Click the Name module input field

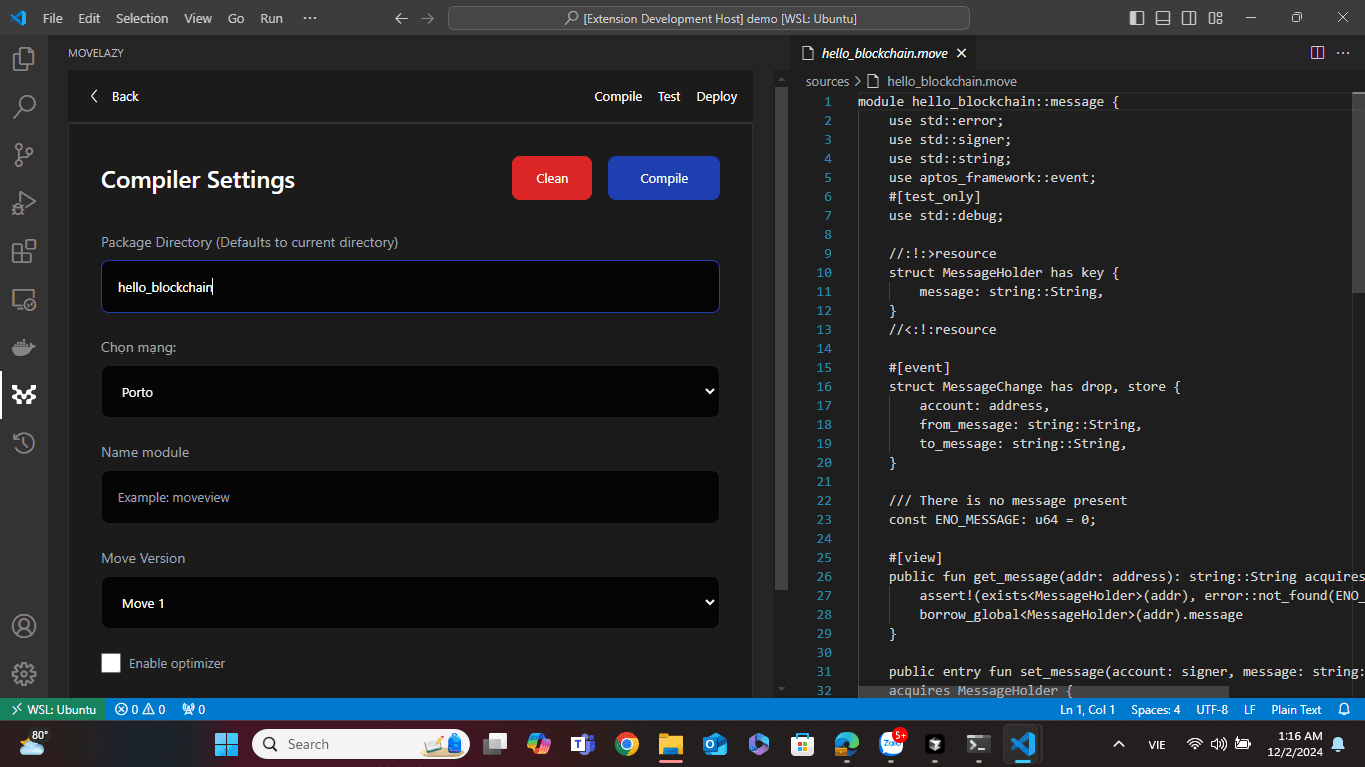point(410,497)
